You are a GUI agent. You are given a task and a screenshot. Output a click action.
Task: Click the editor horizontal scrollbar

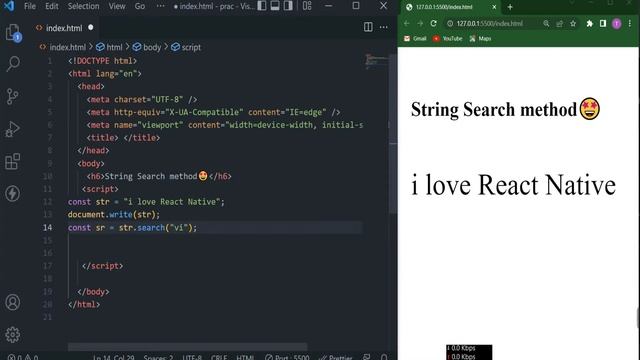(x=187, y=347)
